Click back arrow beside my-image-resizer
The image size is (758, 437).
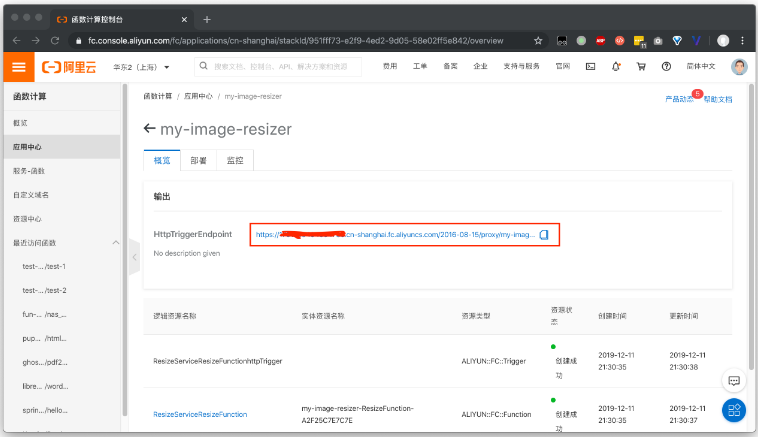click(x=149, y=129)
